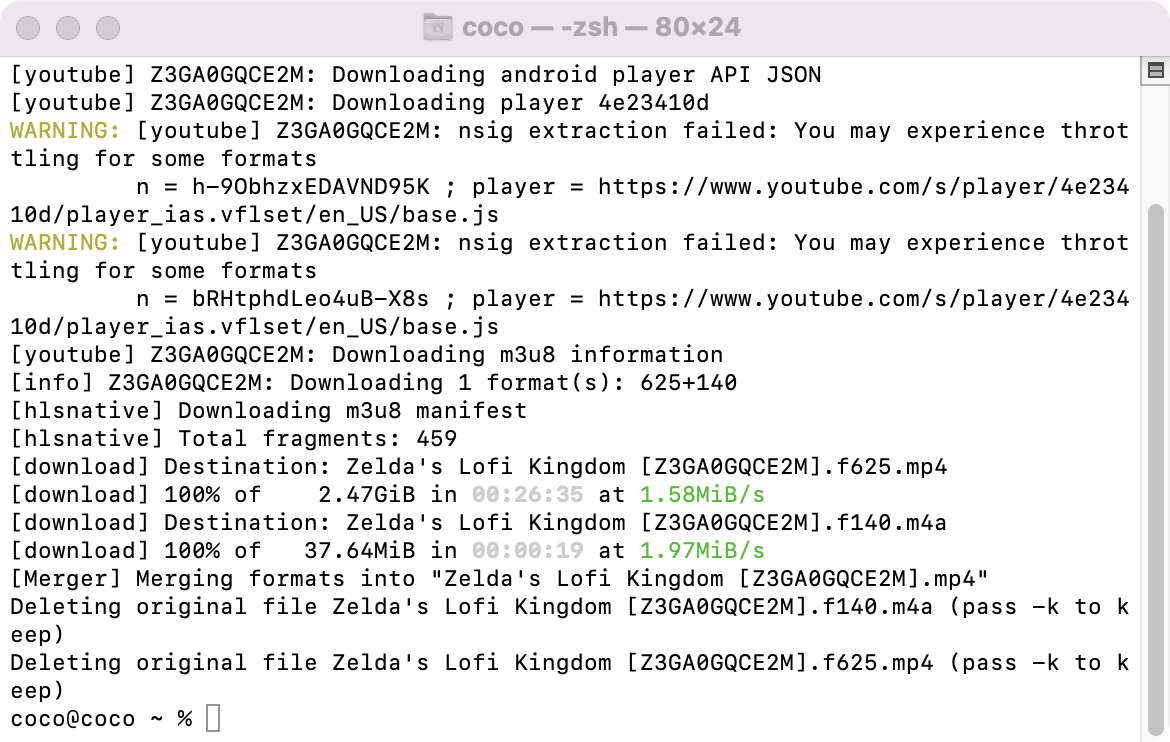The height and width of the screenshot is (742, 1170).
Task: Click the cursor block at the prompt
Action: tap(212, 718)
